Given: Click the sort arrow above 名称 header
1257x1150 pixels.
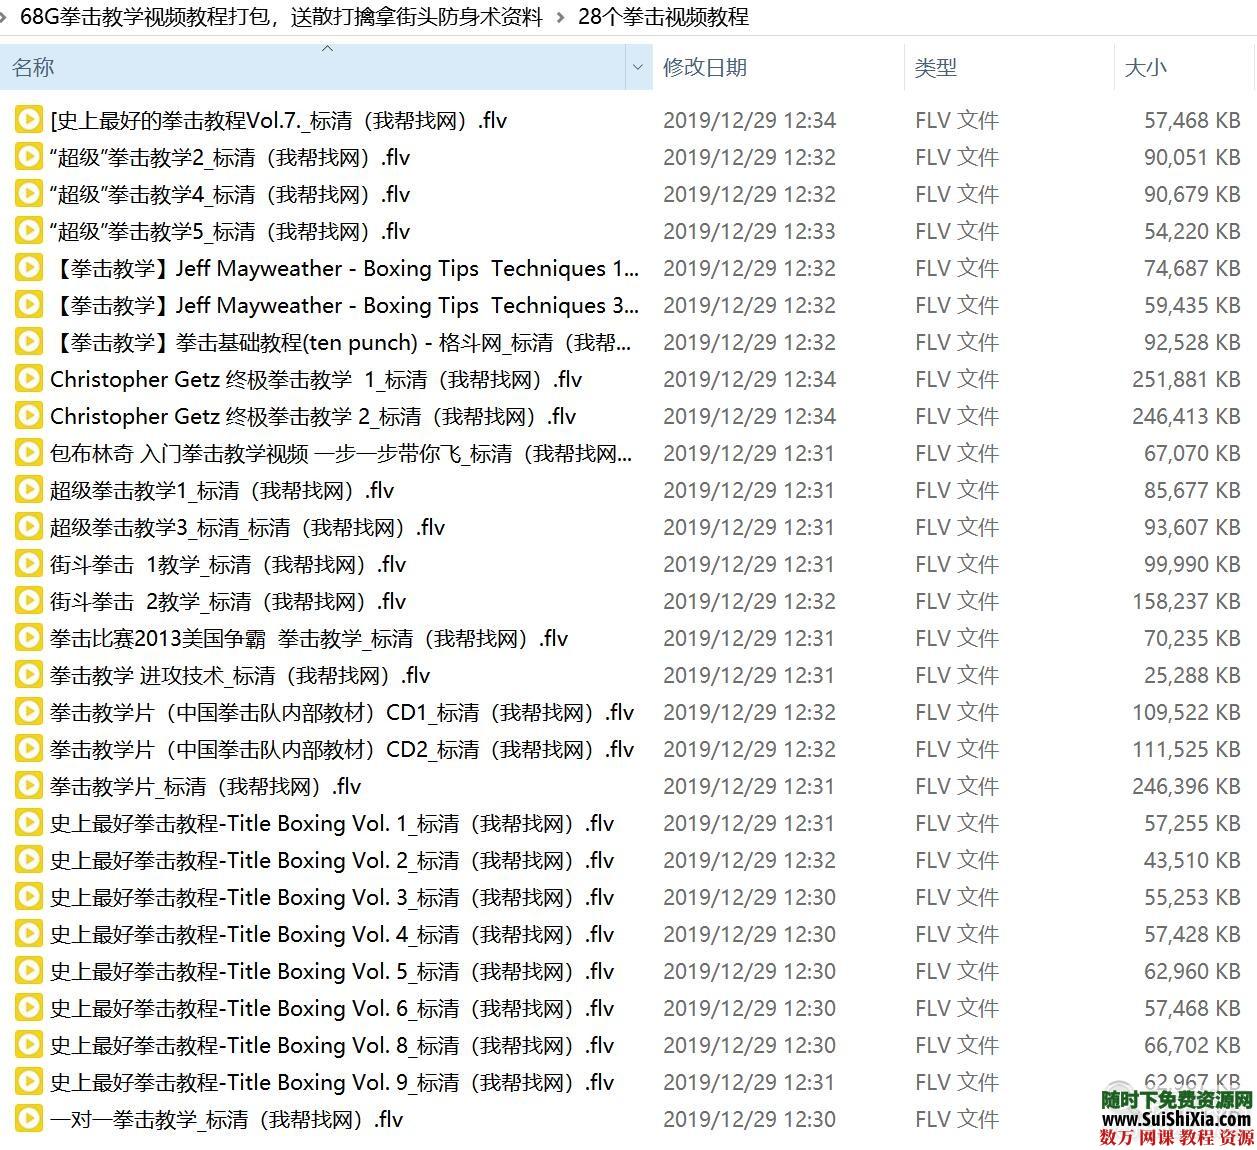Looking at the screenshot, I should tap(327, 48).
